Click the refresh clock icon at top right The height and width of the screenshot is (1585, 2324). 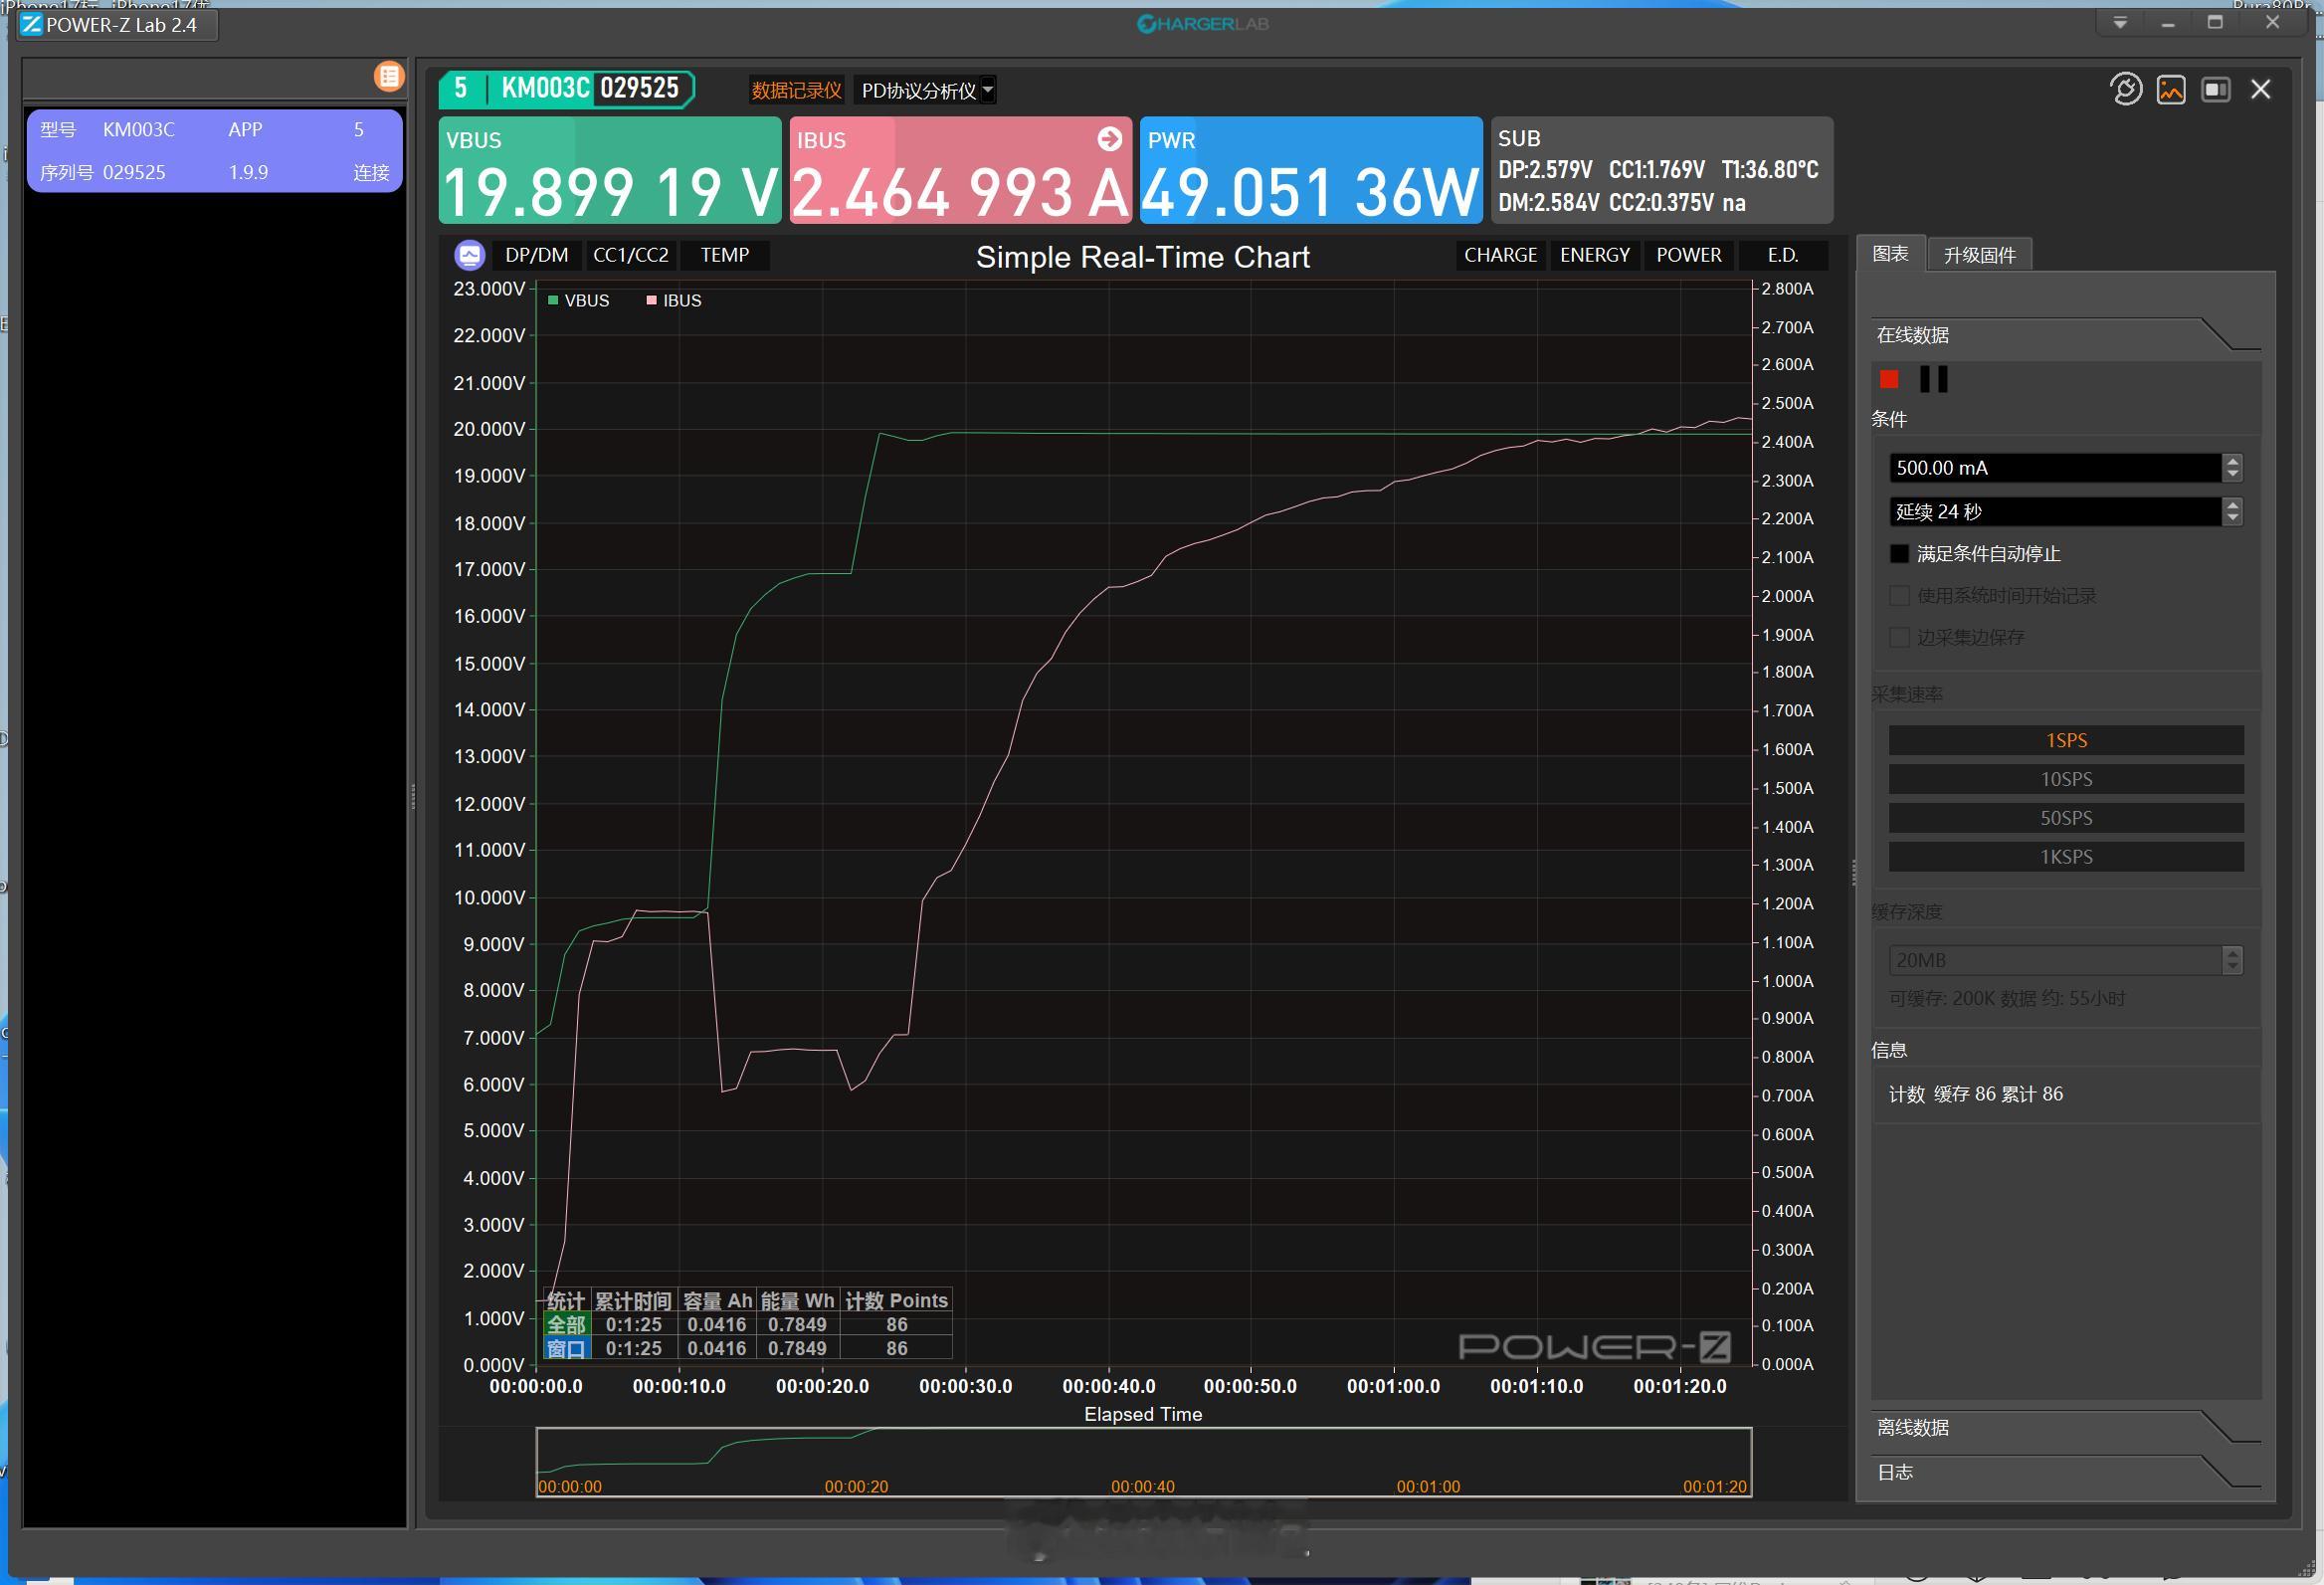pos(2125,89)
